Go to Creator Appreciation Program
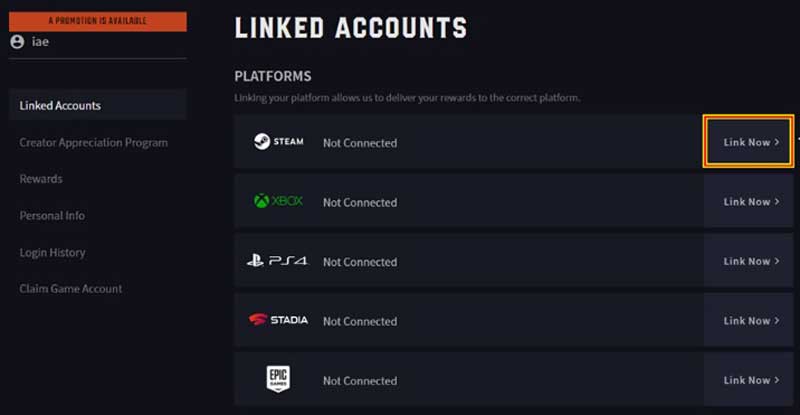 (93, 142)
